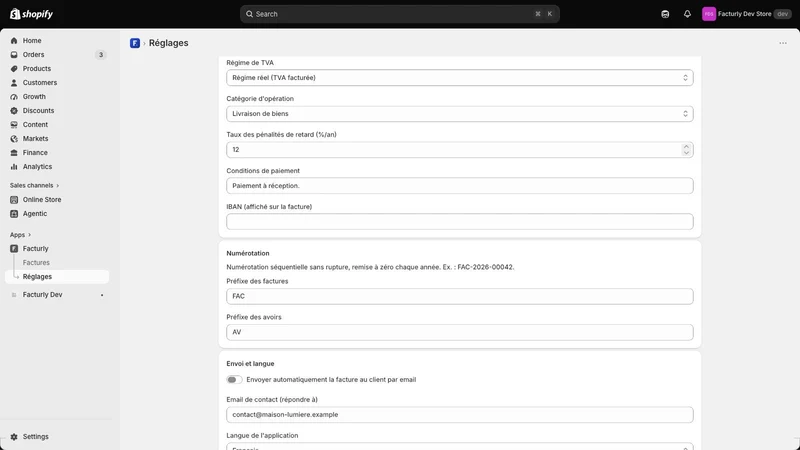The height and width of the screenshot is (450, 800).
Task: Click the Content icon in sidebar
Action: pos(14,124)
